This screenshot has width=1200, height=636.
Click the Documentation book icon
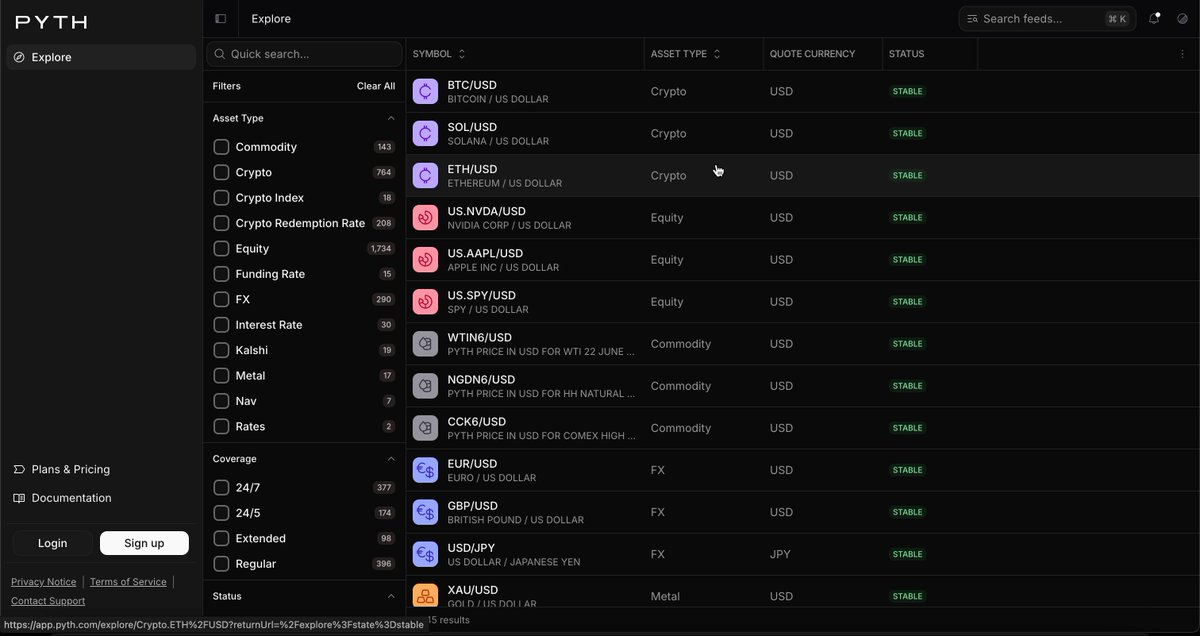[x=19, y=498]
